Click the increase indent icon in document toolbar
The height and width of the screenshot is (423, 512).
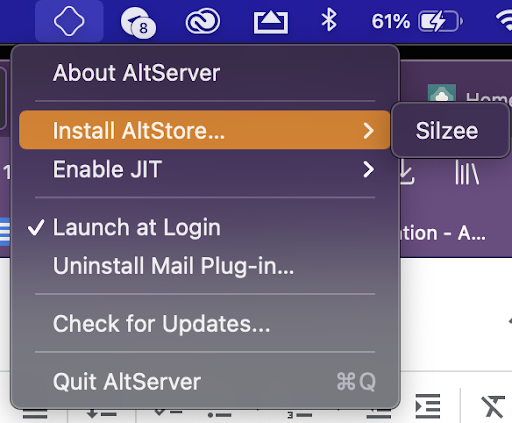[x=428, y=406]
